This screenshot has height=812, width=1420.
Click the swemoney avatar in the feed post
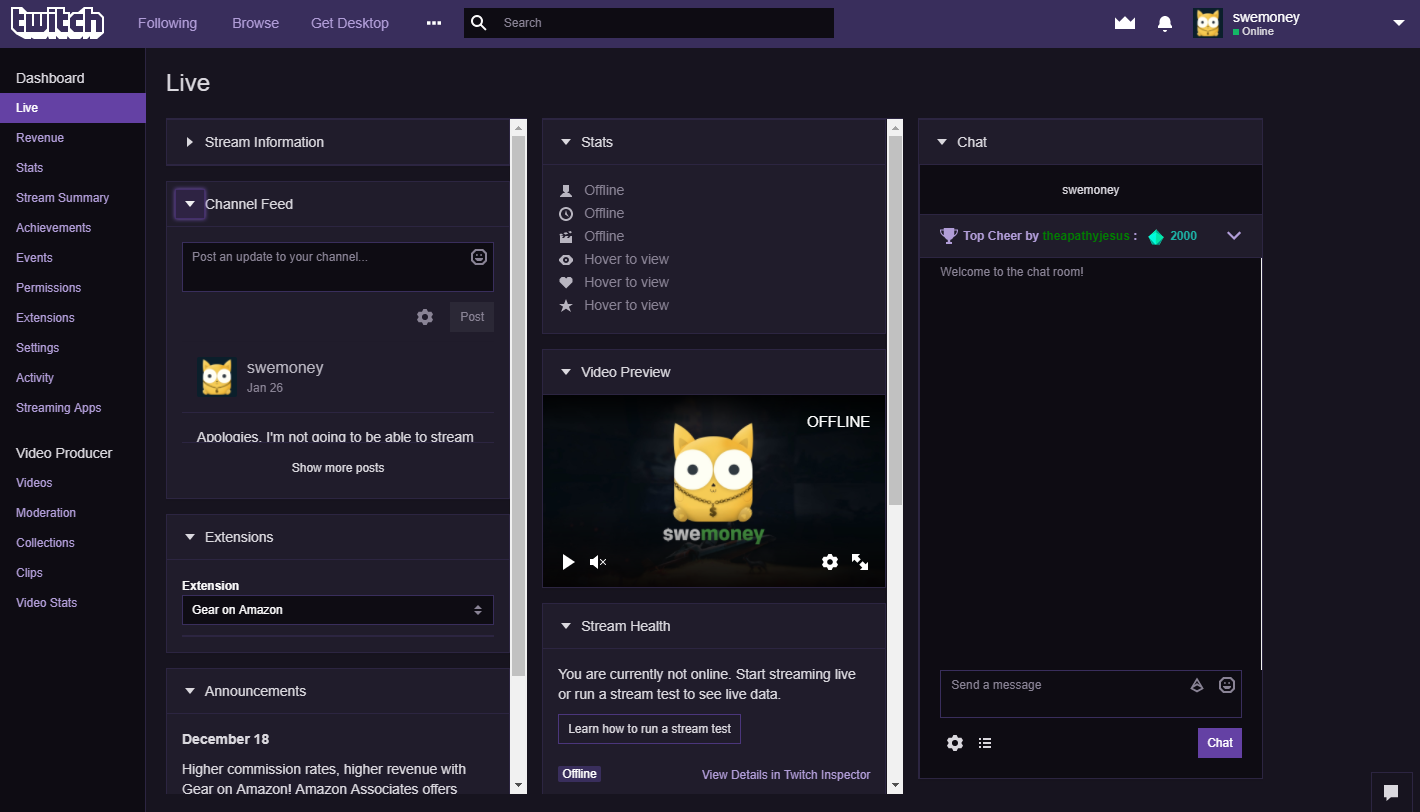pyautogui.click(x=217, y=377)
